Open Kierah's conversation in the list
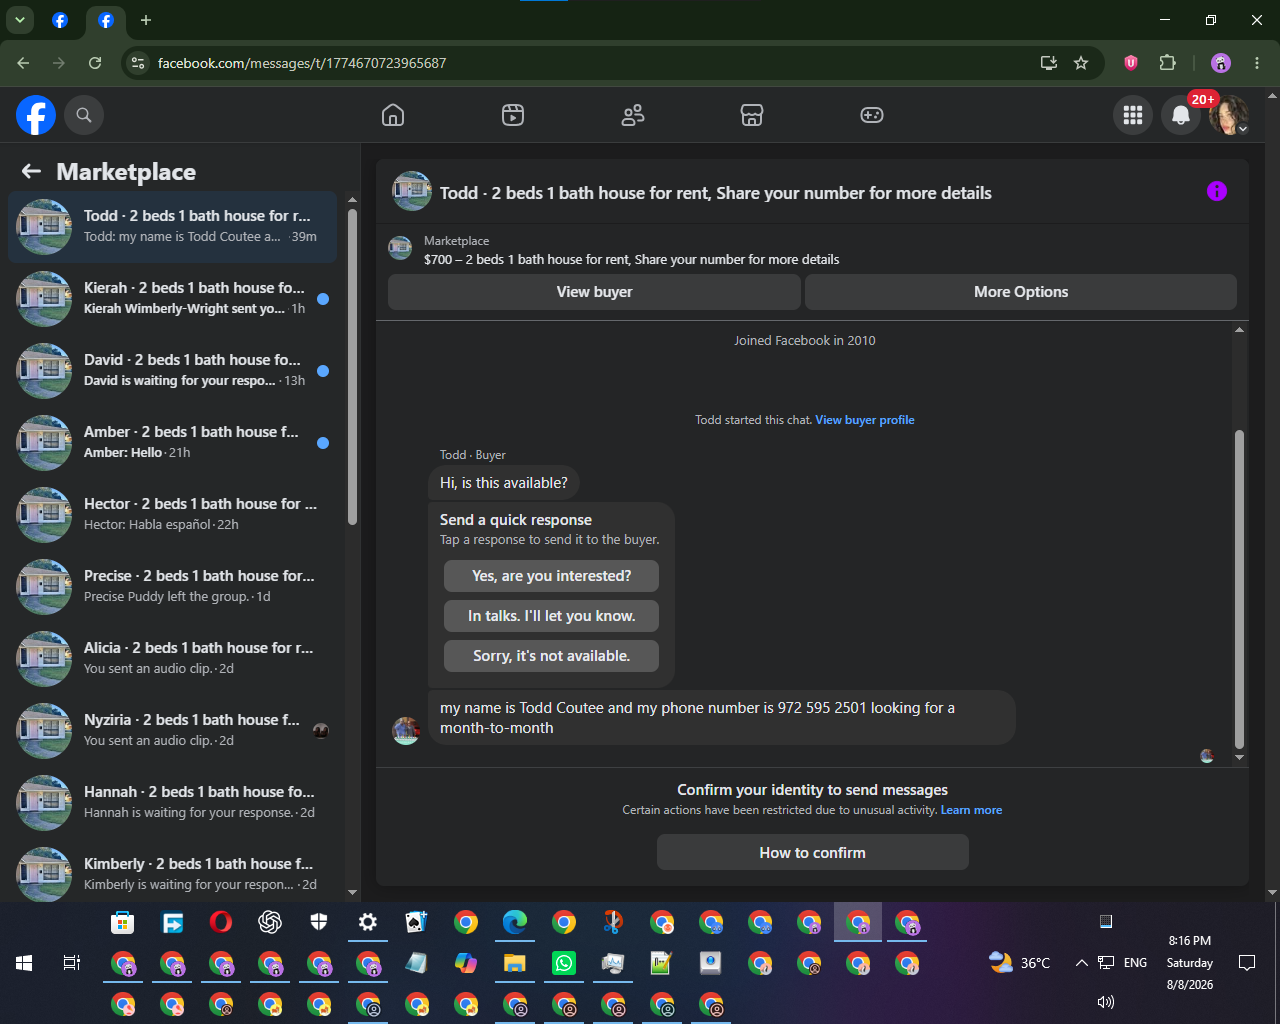The image size is (1280, 1024). pos(172,299)
